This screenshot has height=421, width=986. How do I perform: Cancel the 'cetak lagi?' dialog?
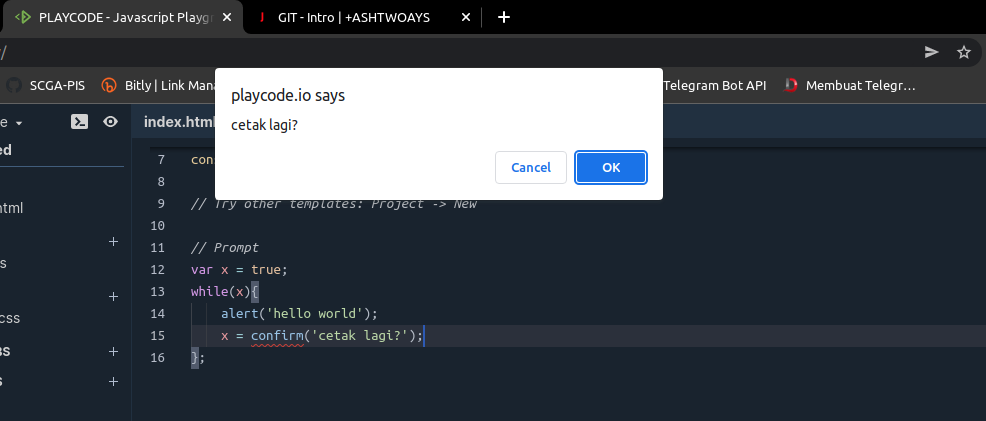pos(531,167)
